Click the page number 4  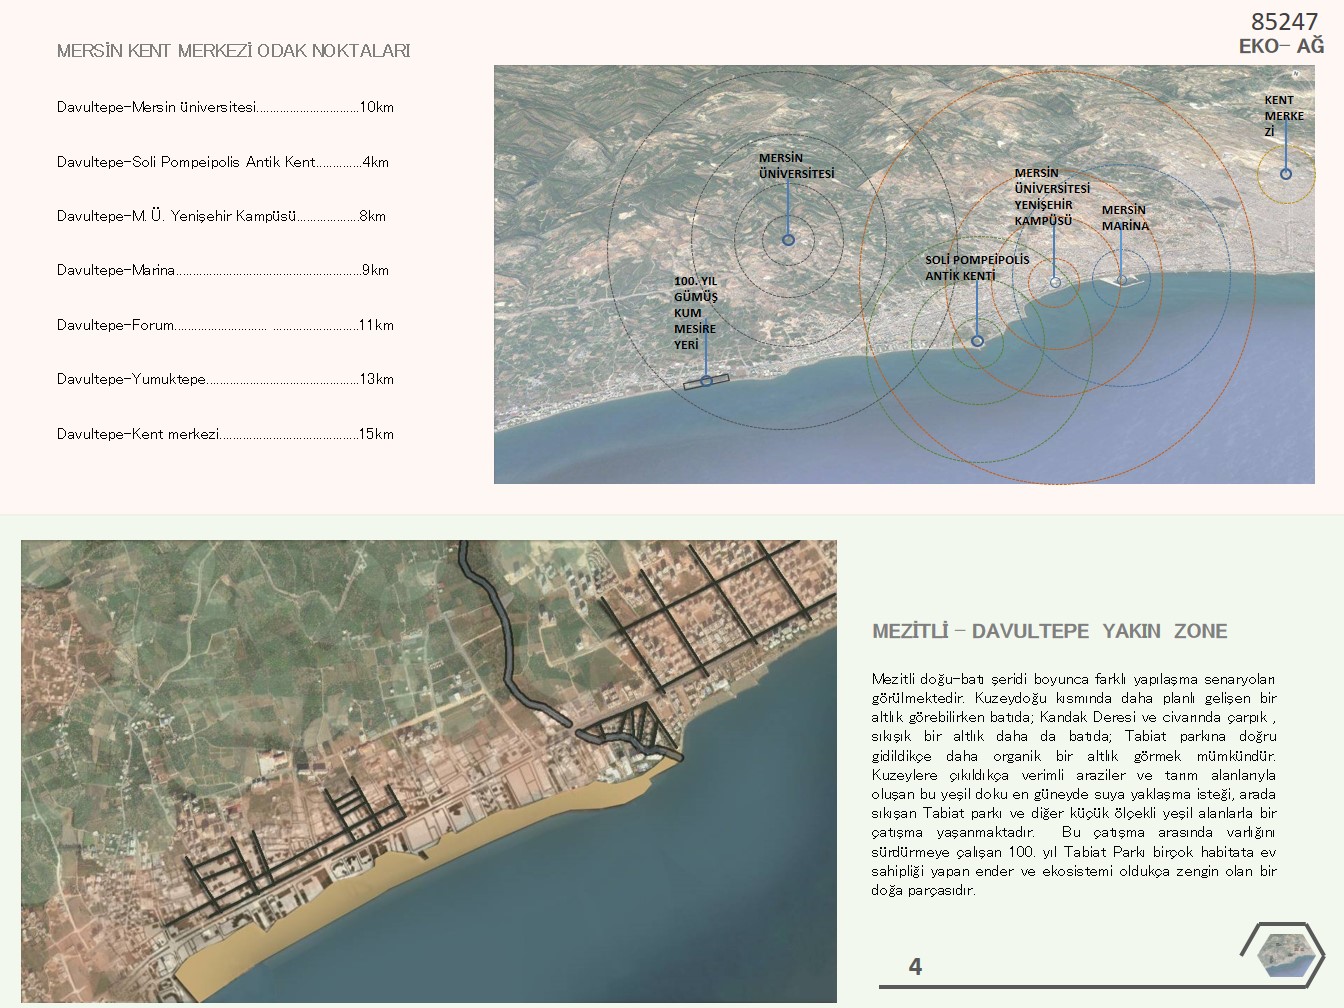pos(915,966)
